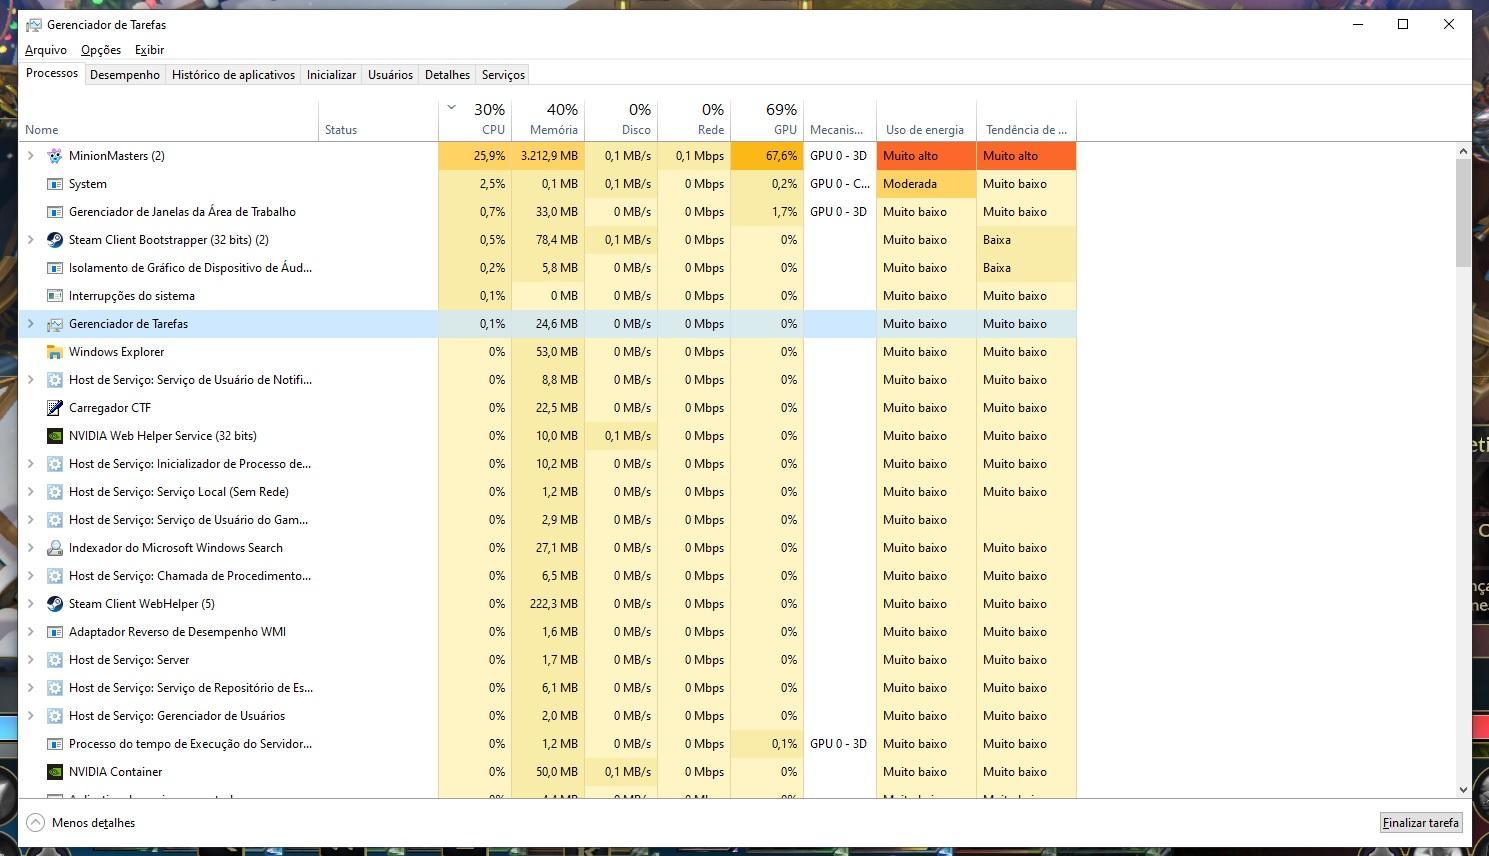Viewport: 1489px width, 856px height.
Task: Click the Carregador CTF pen icon
Action: [55, 408]
